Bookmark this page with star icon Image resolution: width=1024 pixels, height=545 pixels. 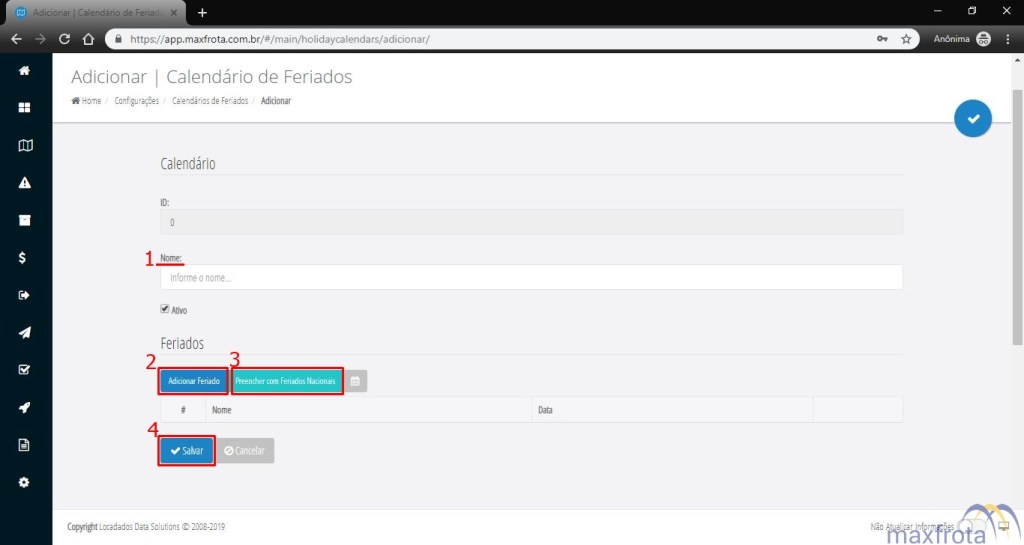[x=906, y=39]
